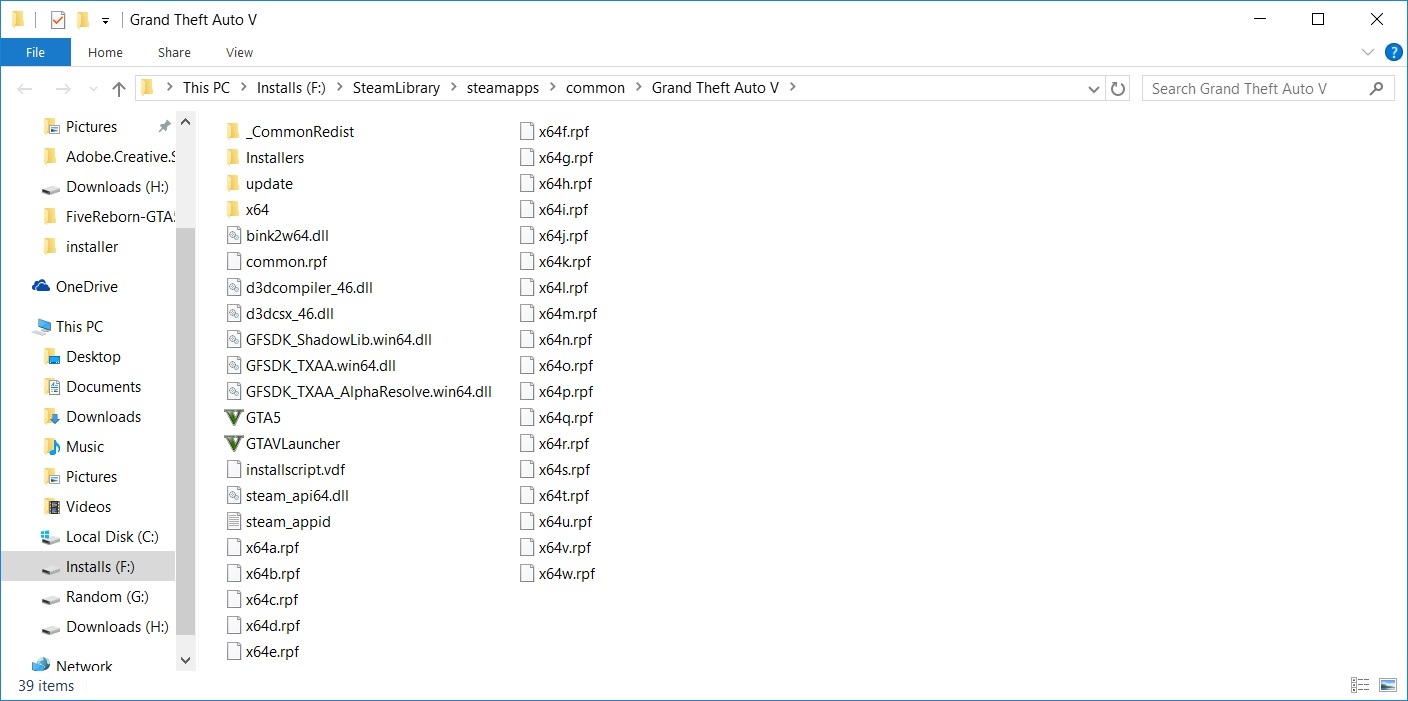The height and width of the screenshot is (701, 1408).
Task: Click the New folder icon in the title bar
Action: click(x=83, y=19)
